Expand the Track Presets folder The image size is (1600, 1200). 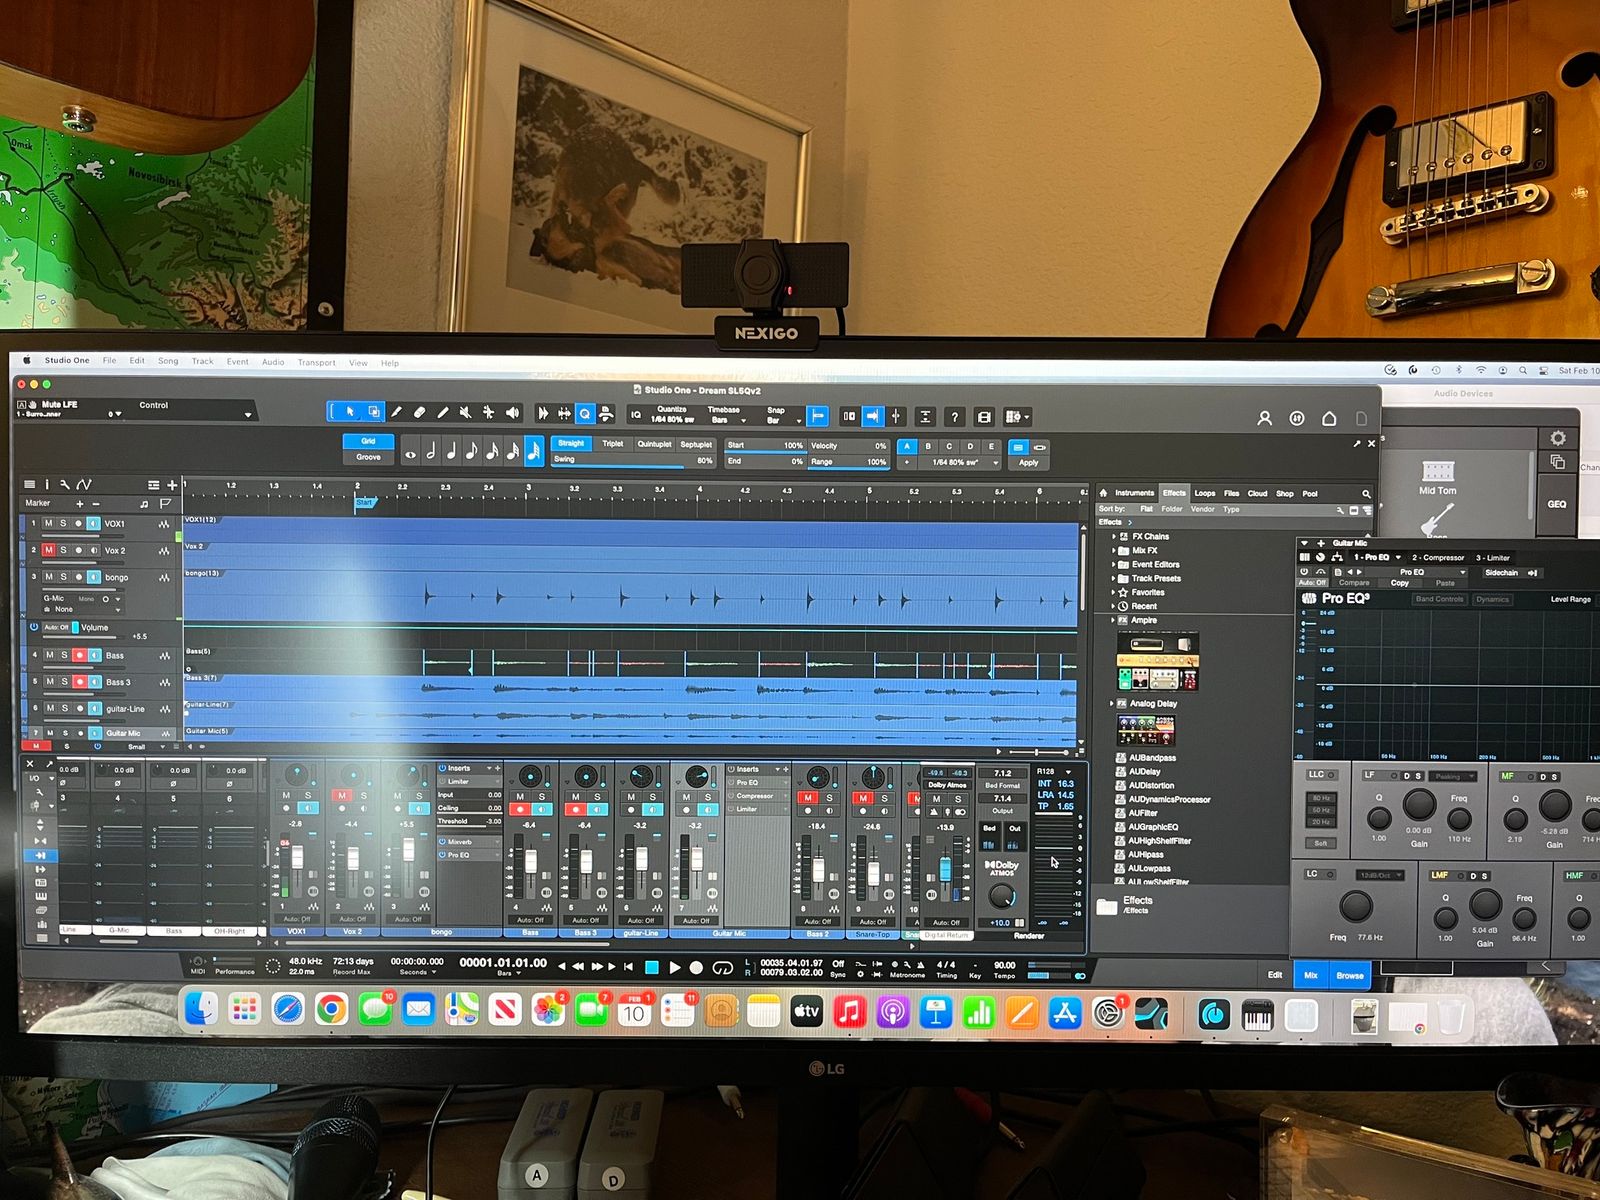coord(1114,579)
